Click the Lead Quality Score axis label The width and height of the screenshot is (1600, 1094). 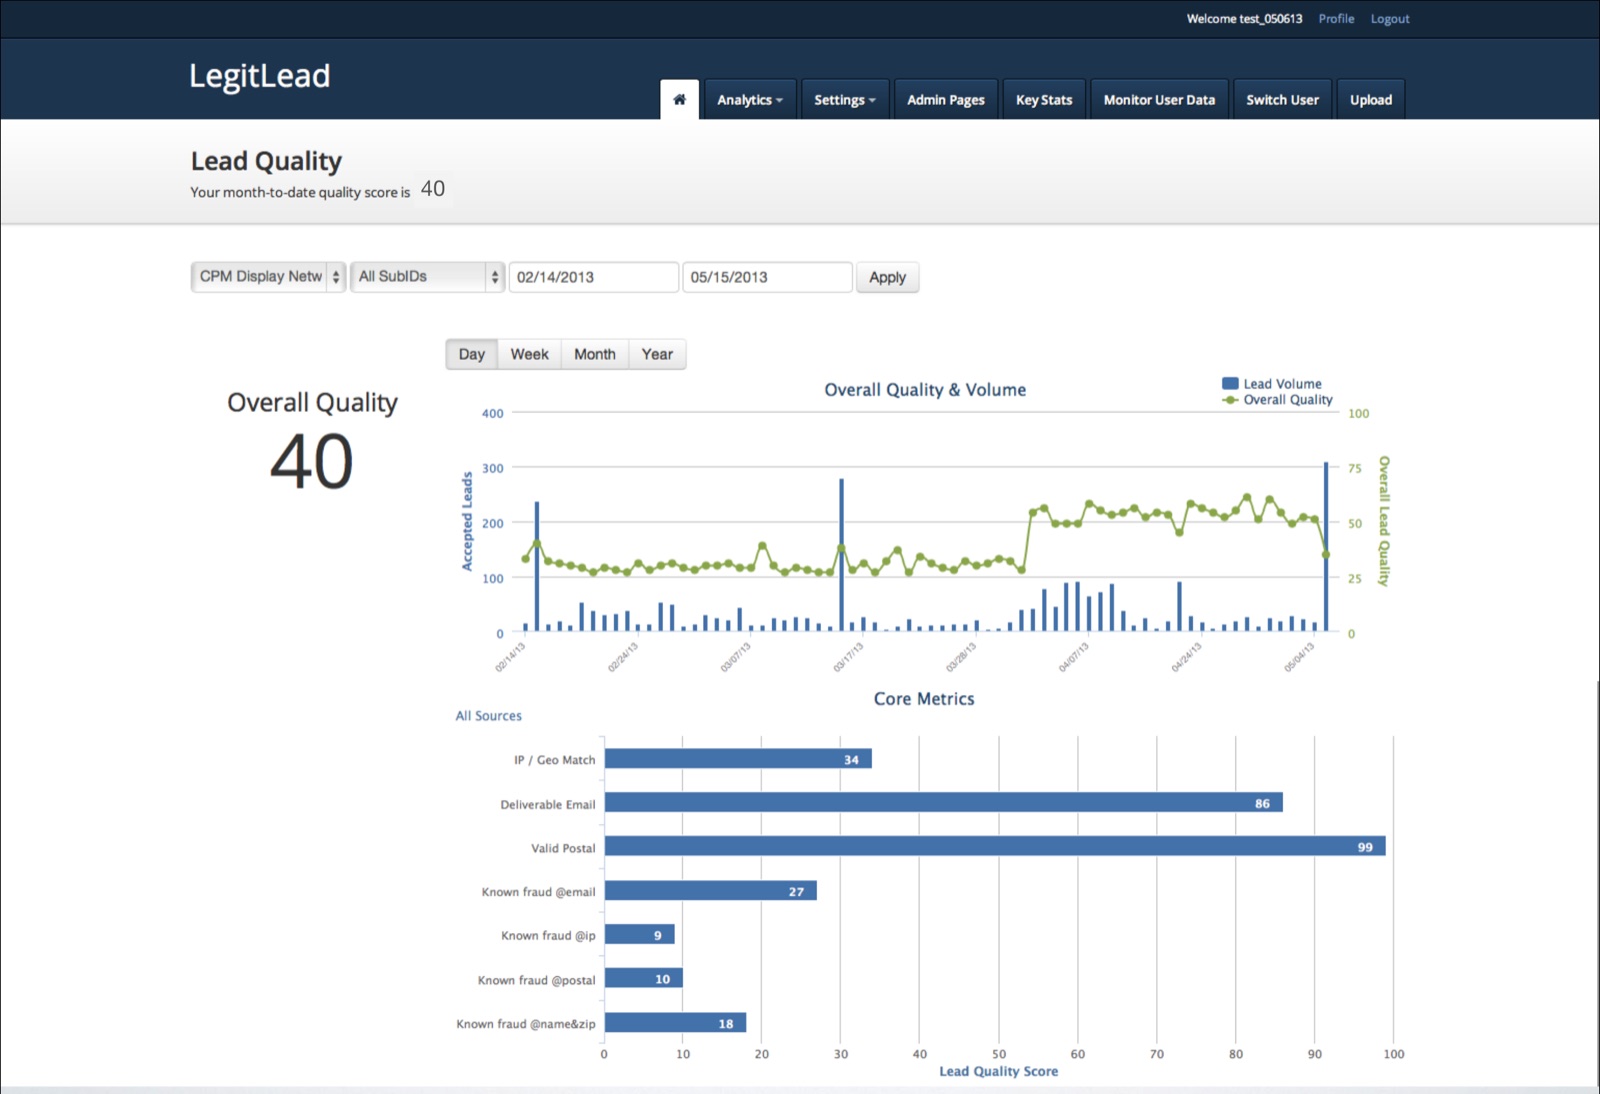click(998, 1071)
